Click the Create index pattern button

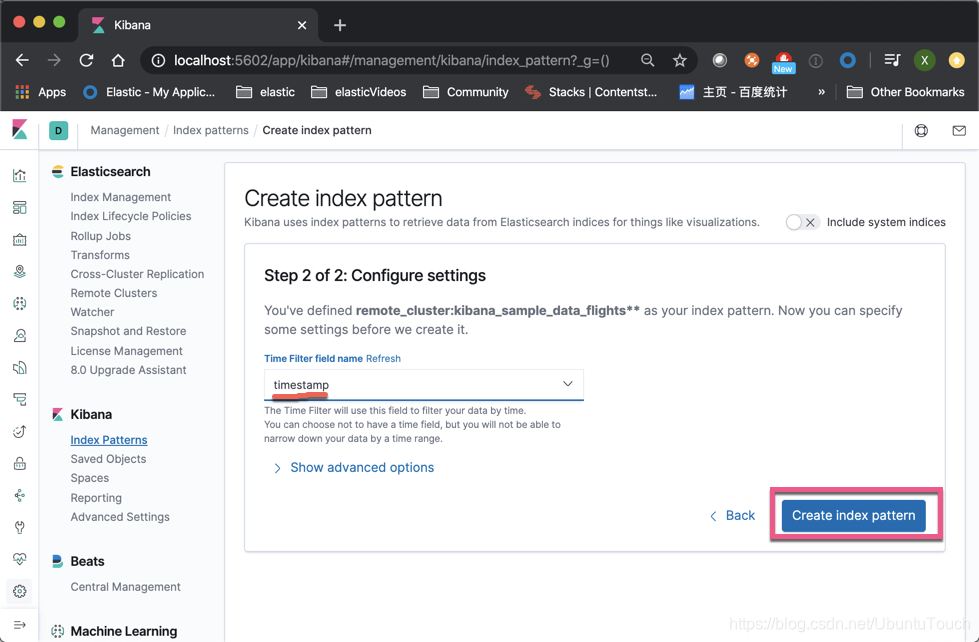(853, 515)
